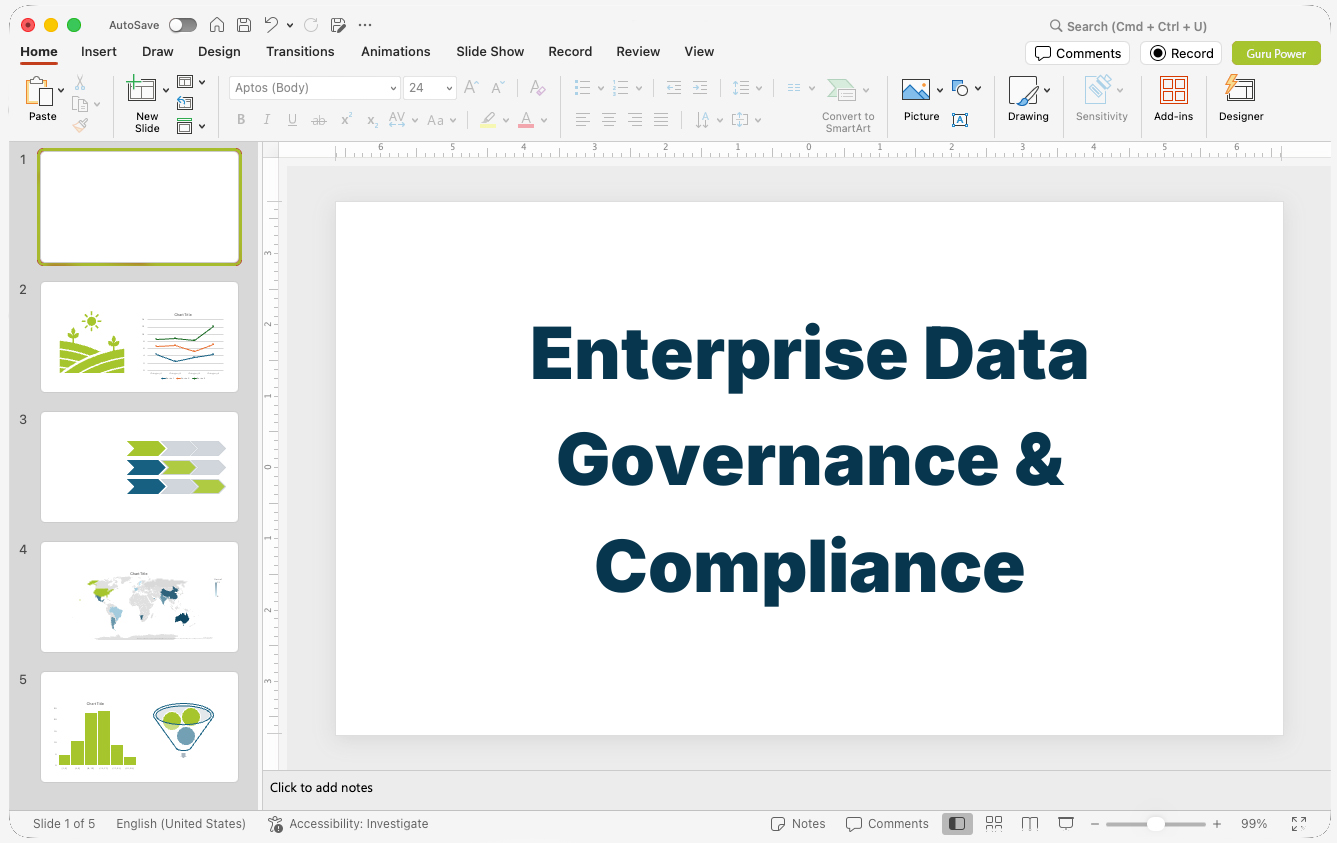Viewport: 1337px width, 843px height.
Task: Open the Section dropdown
Action: 191,126
